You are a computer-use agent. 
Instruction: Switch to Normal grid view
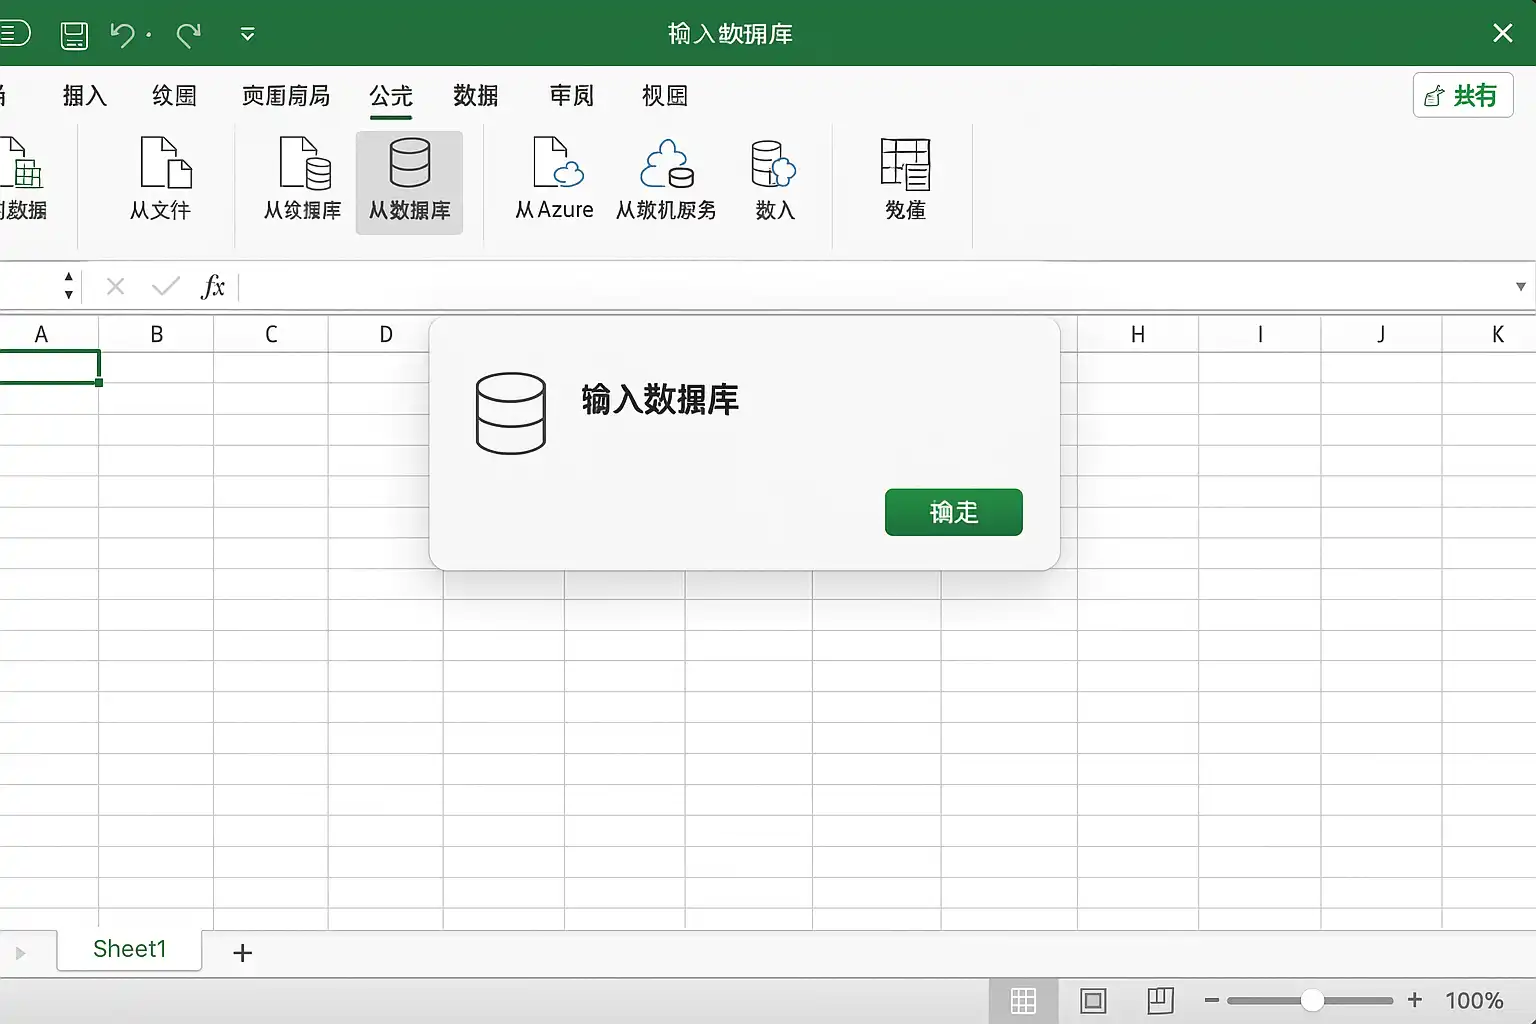pos(1023,1000)
